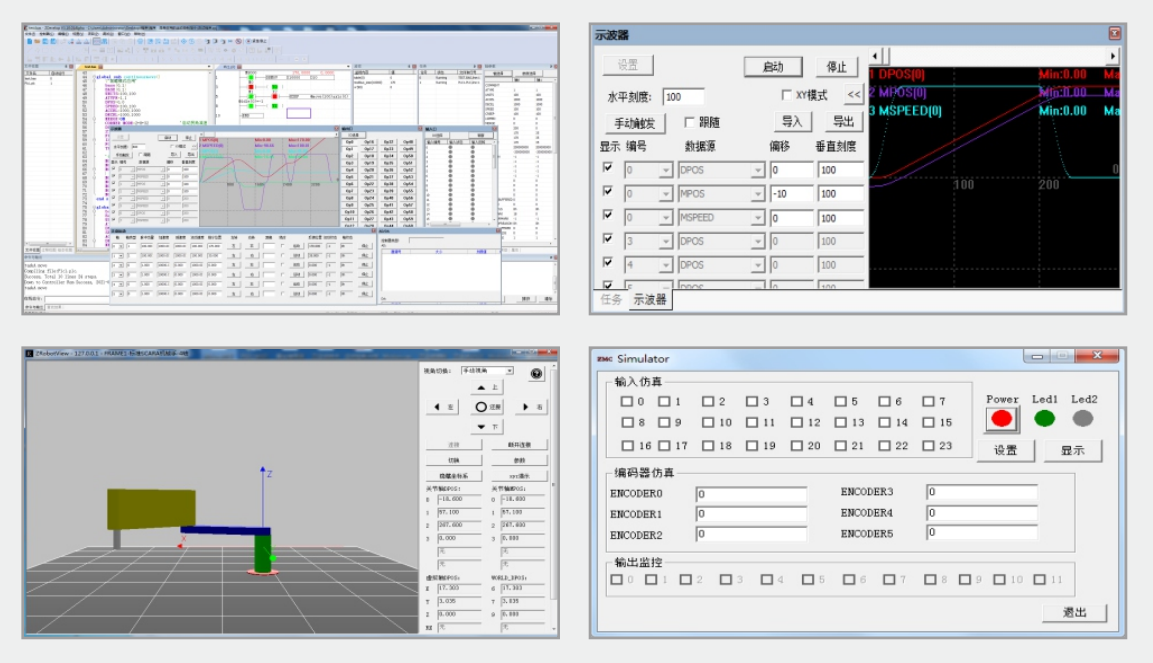
Task: Click the << collapse button in oscilloscope
Action: click(x=853, y=96)
